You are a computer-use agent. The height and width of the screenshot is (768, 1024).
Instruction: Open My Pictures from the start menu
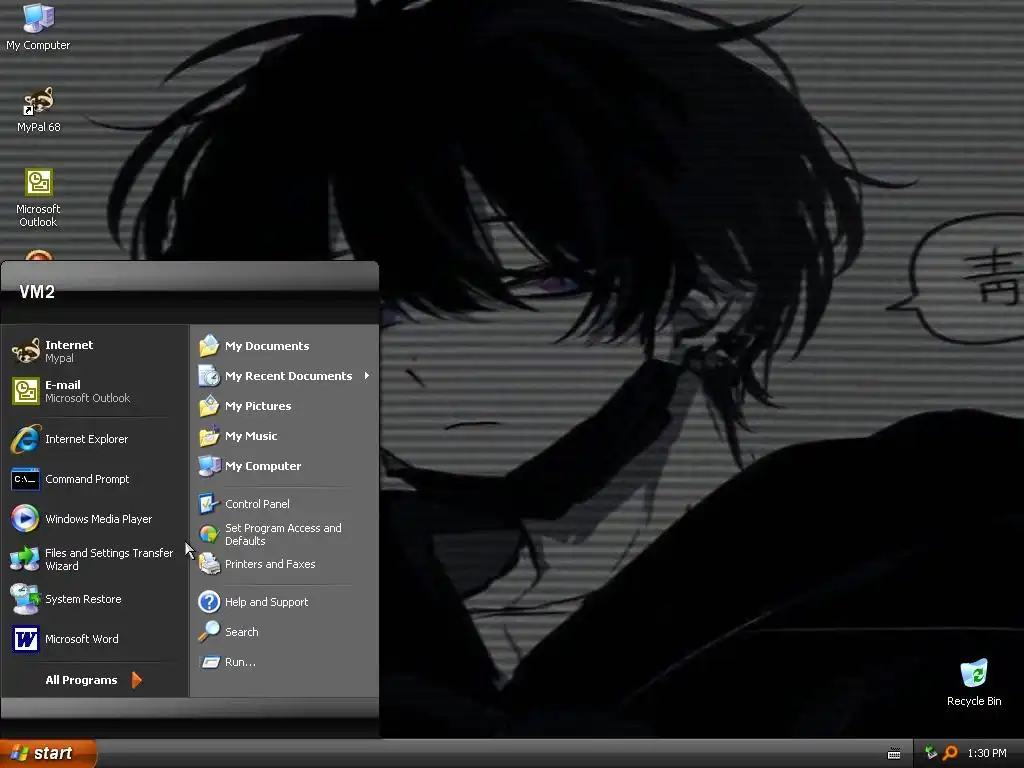click(x=285, y=406)
